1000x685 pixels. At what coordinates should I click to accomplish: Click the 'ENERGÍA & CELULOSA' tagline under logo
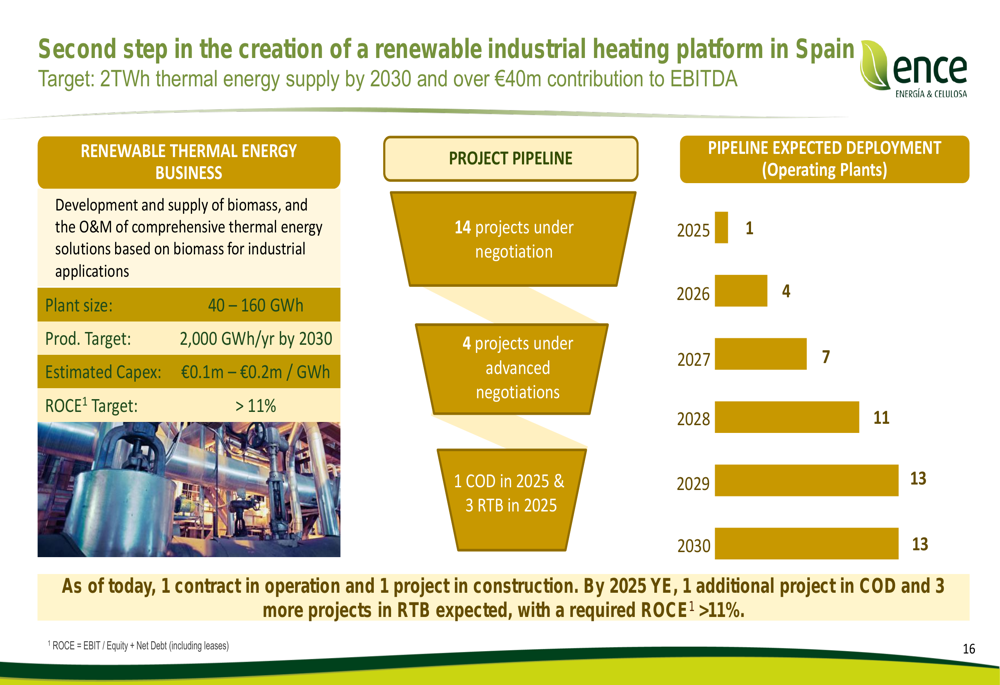point(931,94)
